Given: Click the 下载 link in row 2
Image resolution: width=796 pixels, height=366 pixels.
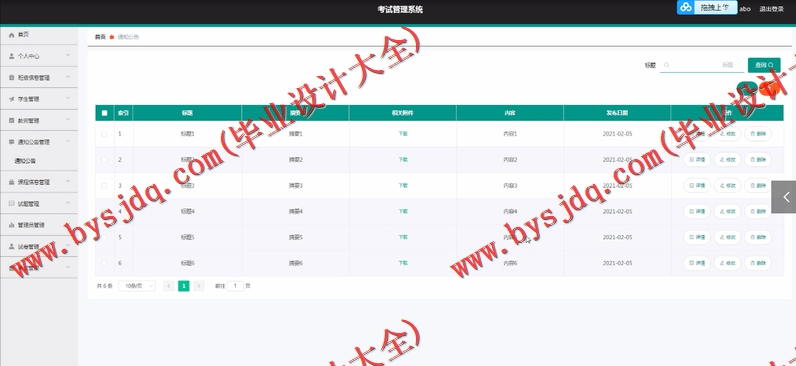Looking at the screenshot, I should pyautogui.click(x=403, y=159).
